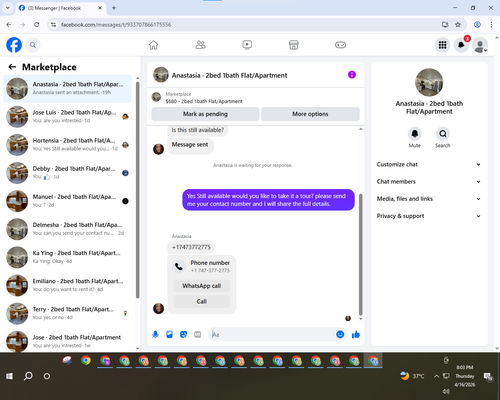The height and width of the screenshot is (400, 500).
Task: Choose a GIF
Action: tap(198, 334)
